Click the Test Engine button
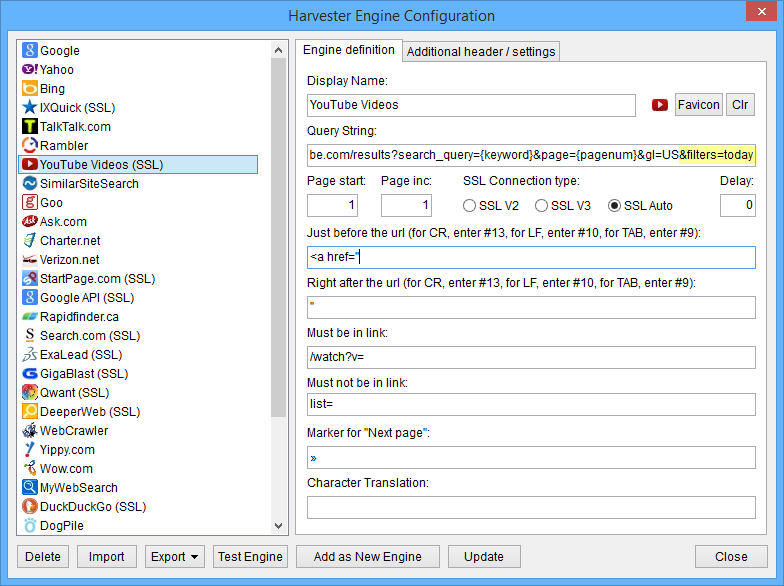The width and height of the screenshot is (784, 586). click(x=250, y=556)
